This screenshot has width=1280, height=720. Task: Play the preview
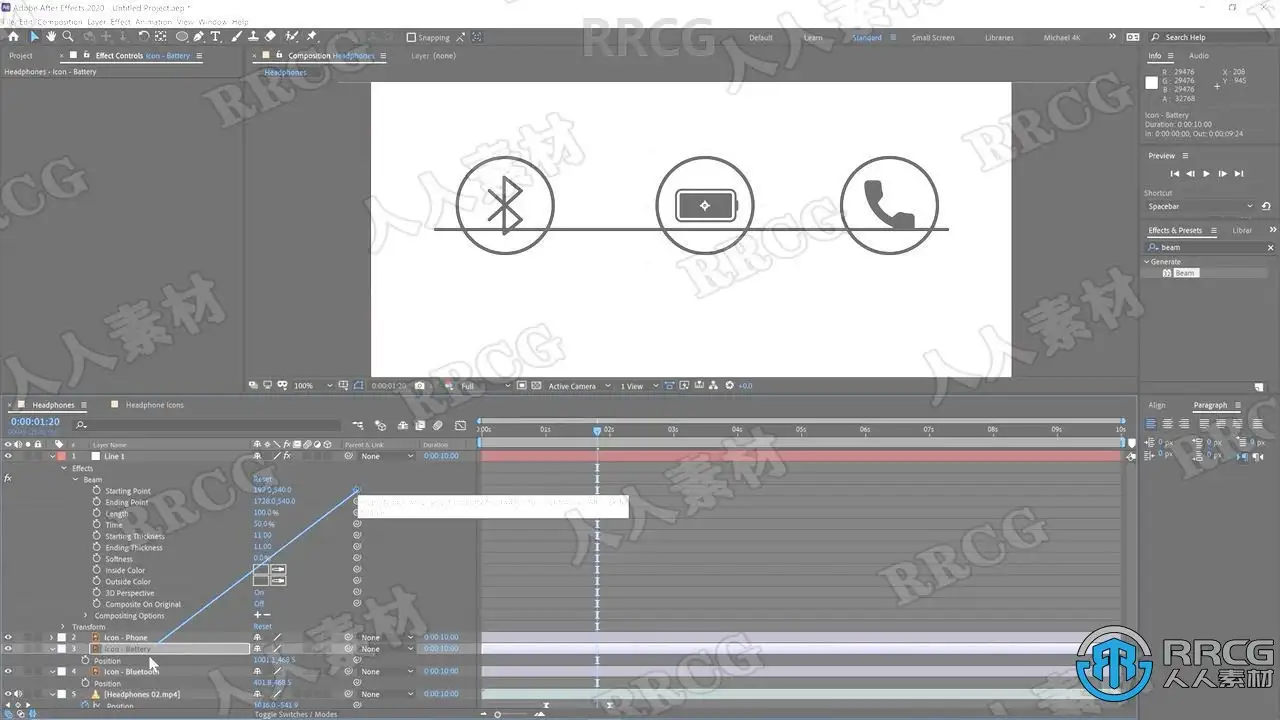pyautogui.click(x=1206, y=174)
